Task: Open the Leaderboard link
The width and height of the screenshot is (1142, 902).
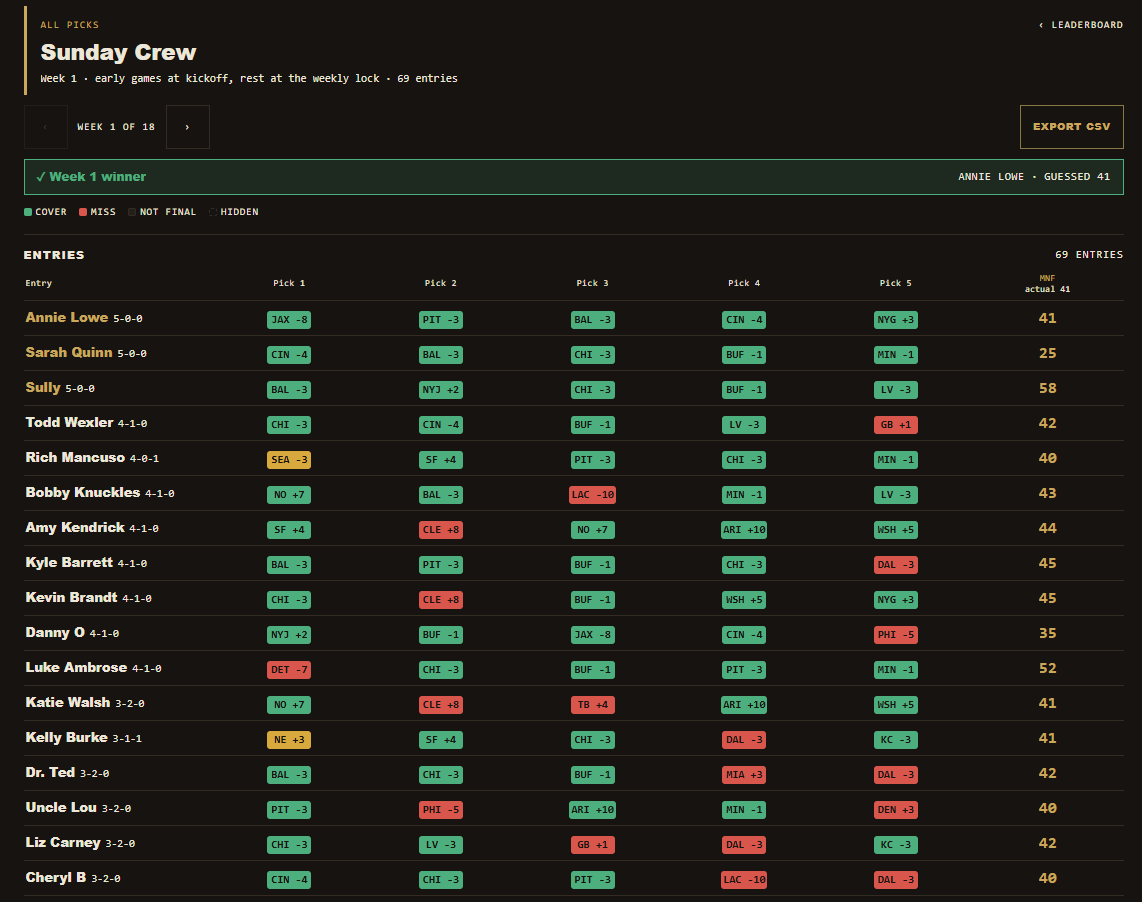Action: 1081,25
